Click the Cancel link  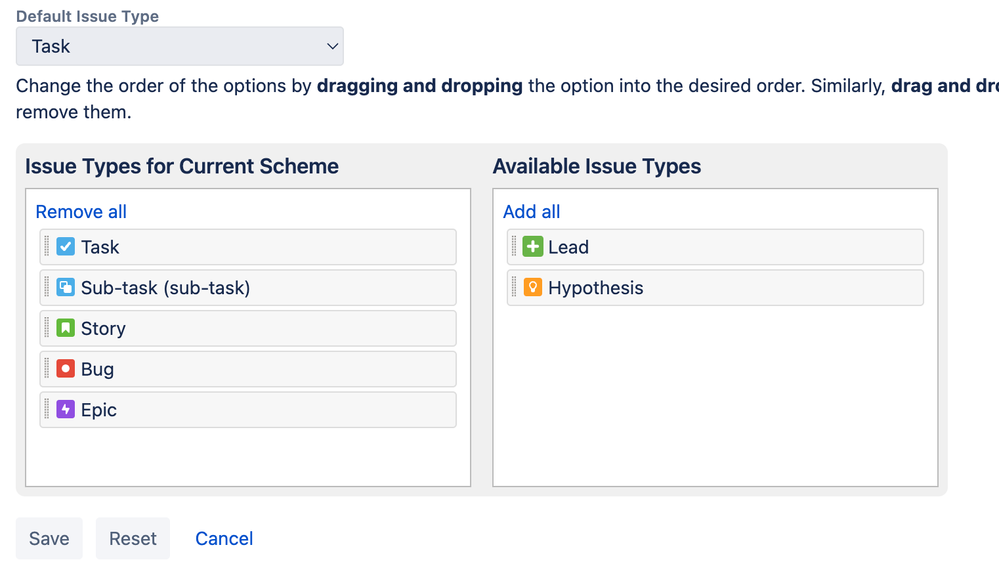click(224, 539)
